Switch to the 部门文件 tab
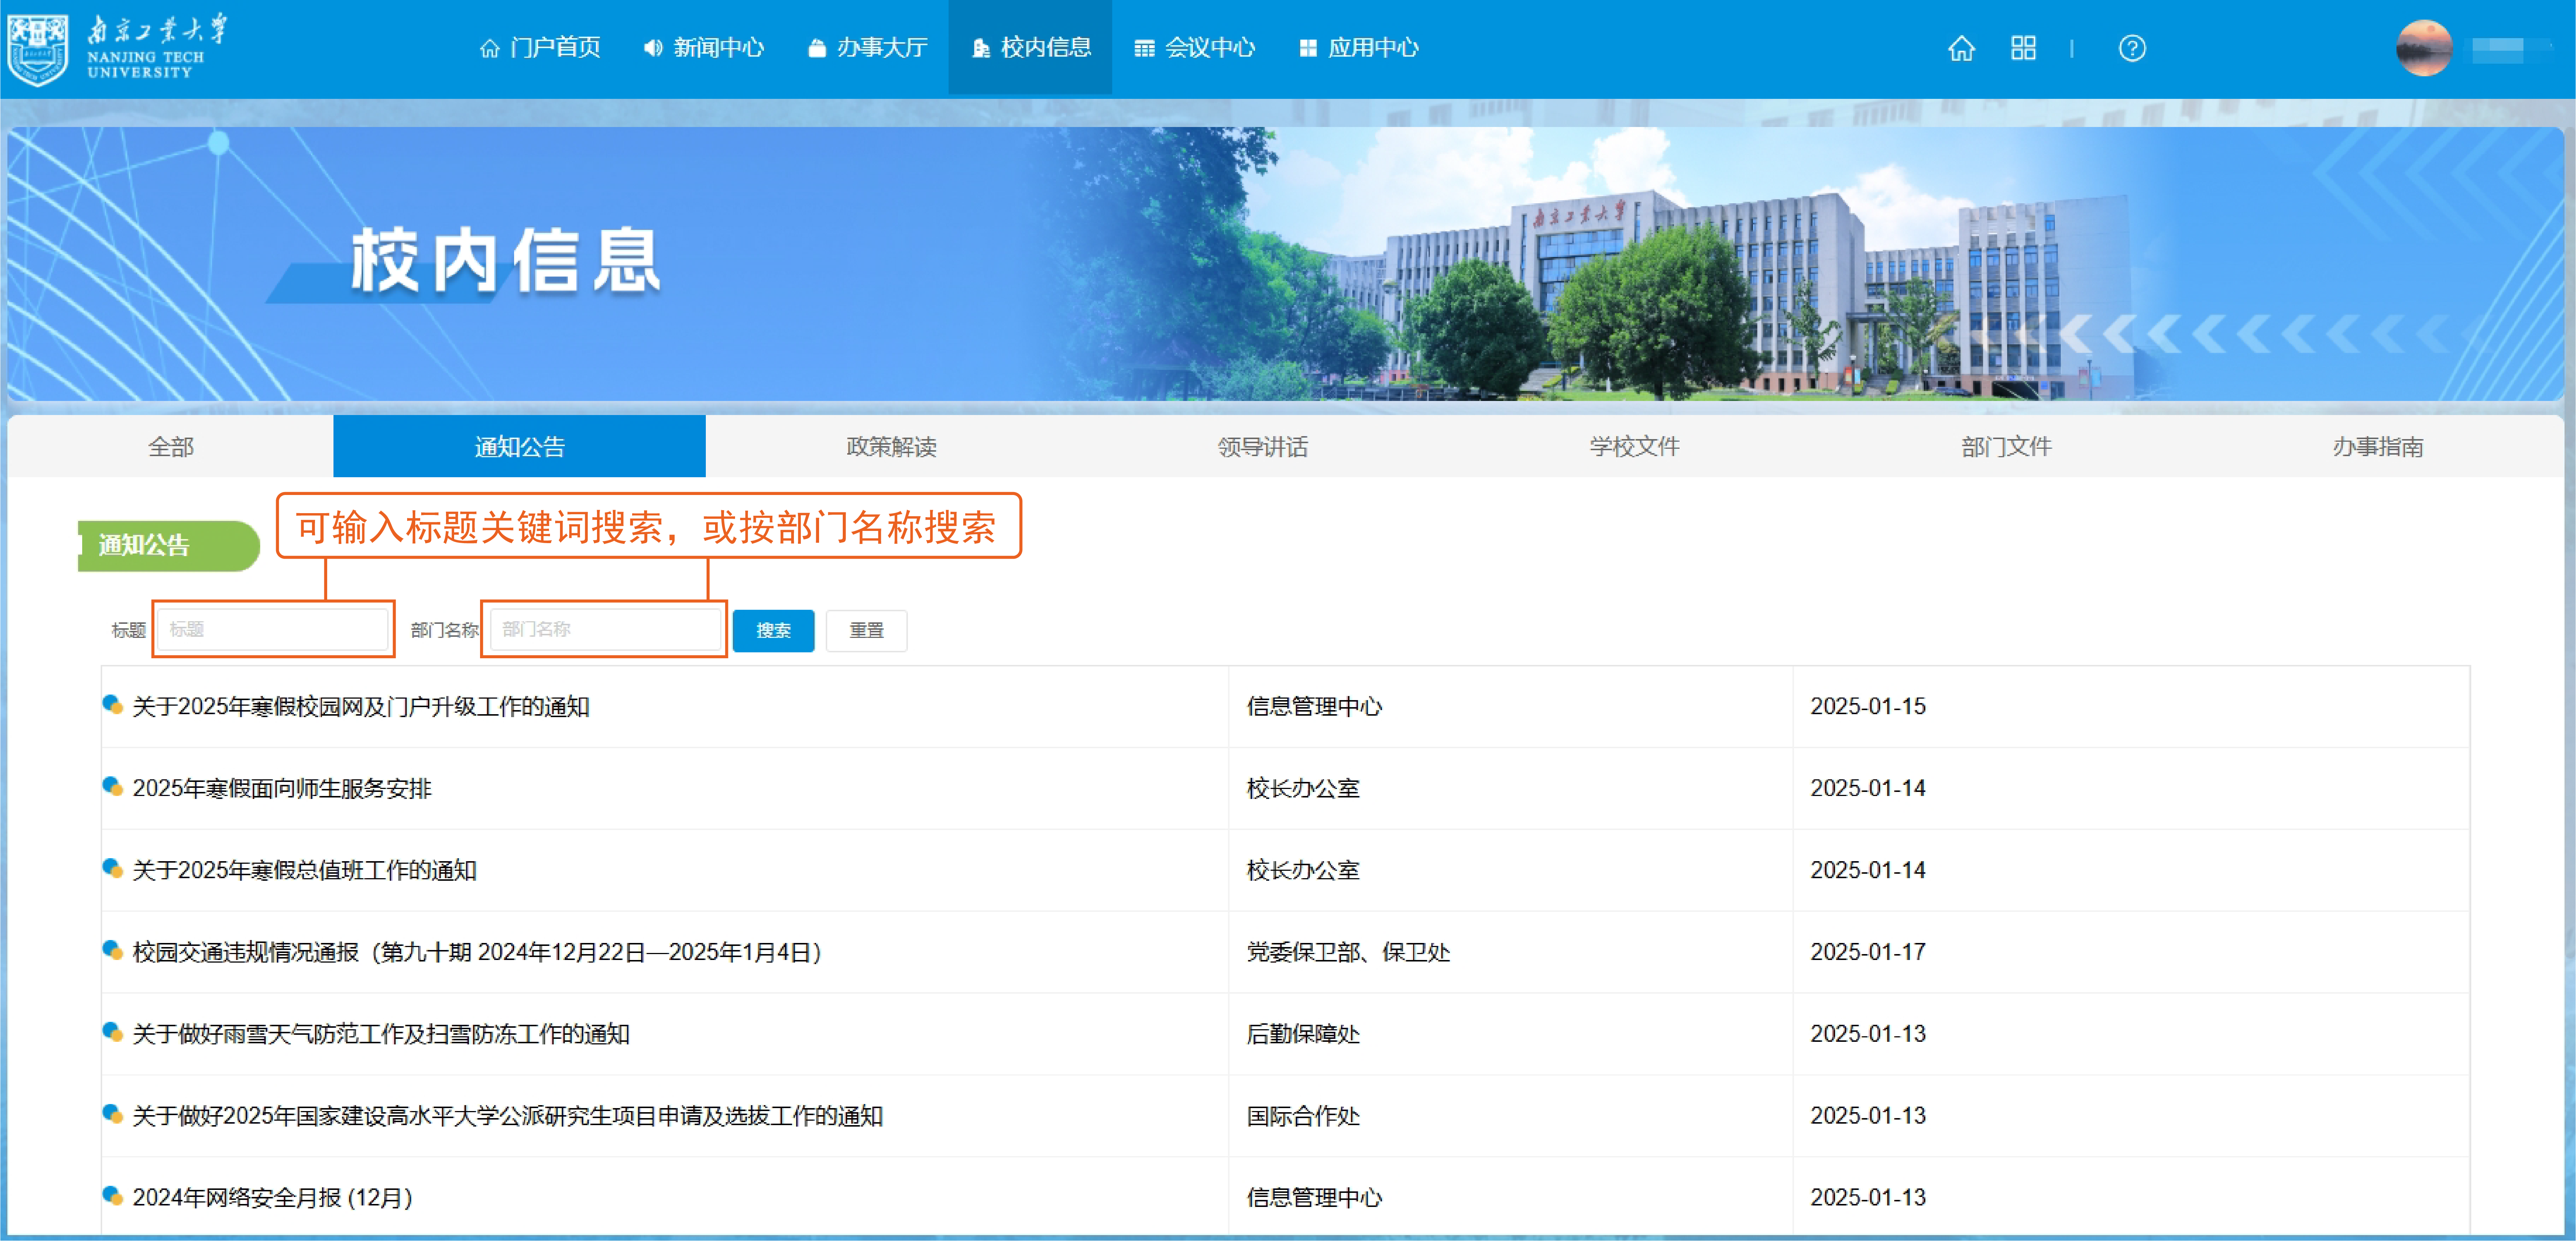This screenshot has width=2576, height=1241. click(x=2006, y=446)
